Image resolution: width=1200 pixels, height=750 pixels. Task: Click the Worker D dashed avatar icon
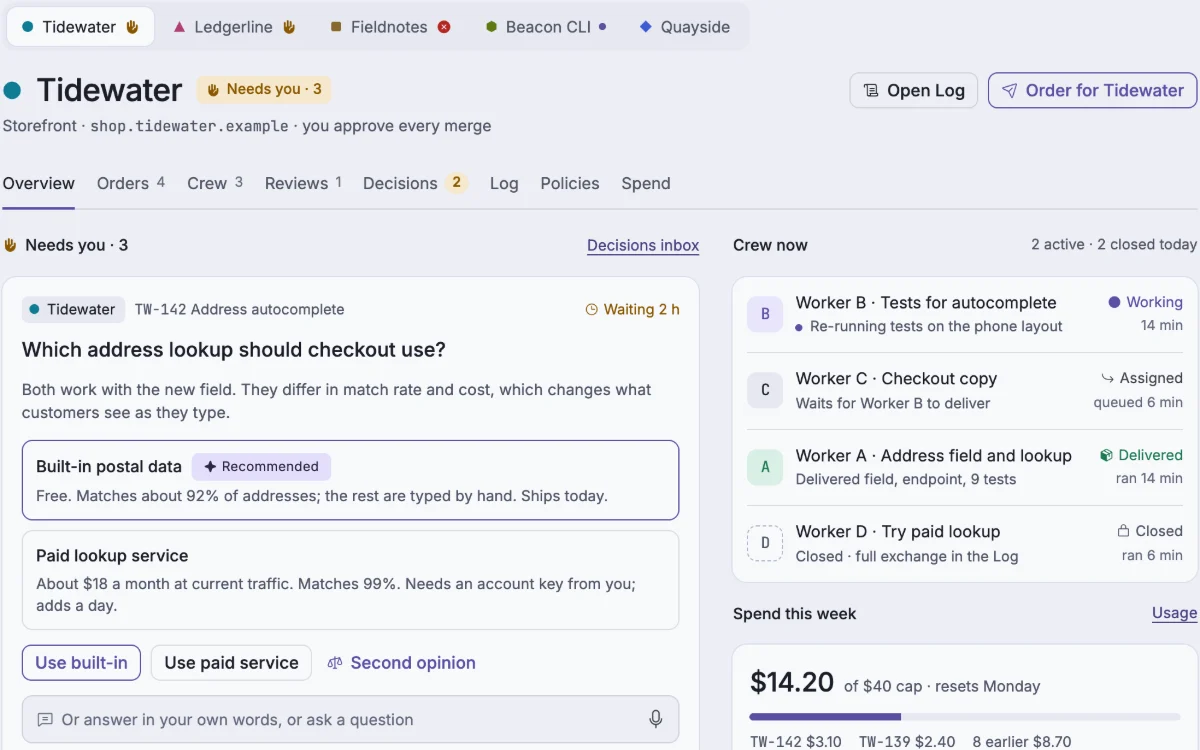pyautogui.click(x=765, y=543)
